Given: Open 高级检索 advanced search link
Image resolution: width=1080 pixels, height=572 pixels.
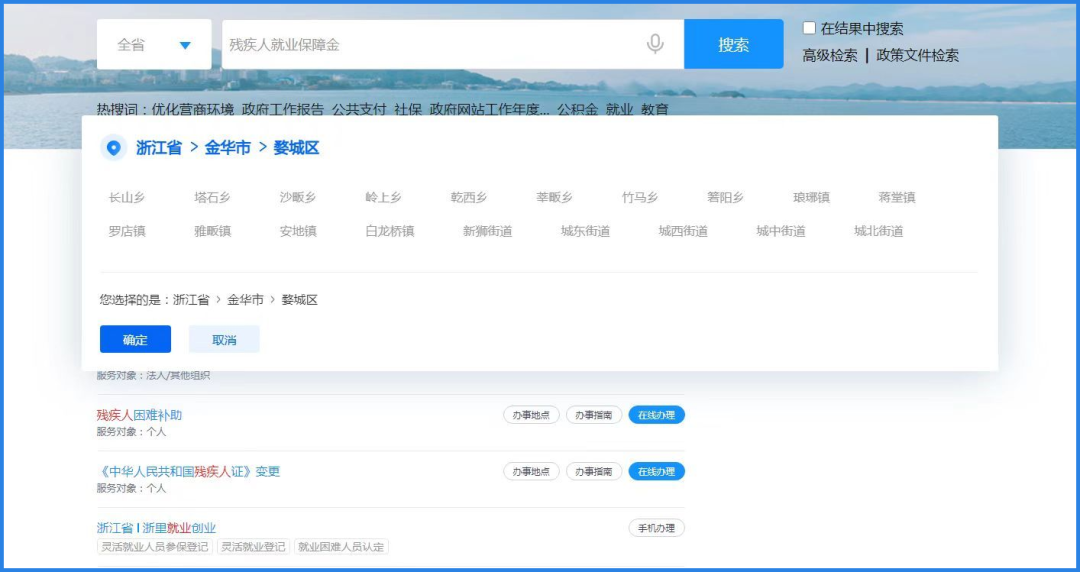Looking at the screenshot, I should click(830, 56).
